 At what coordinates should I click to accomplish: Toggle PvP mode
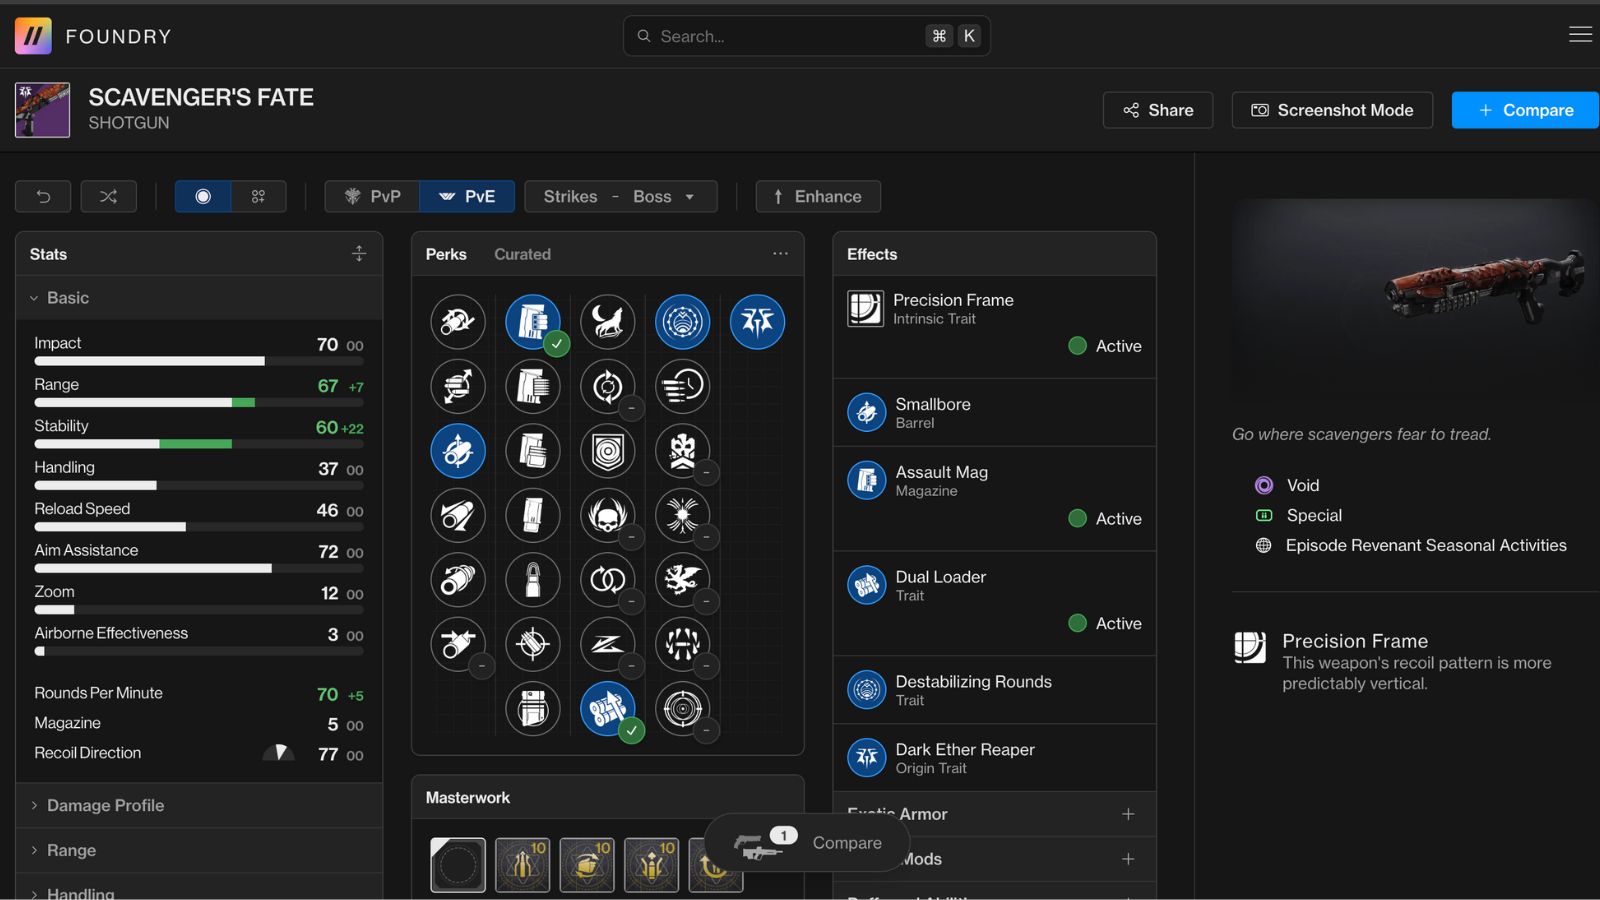pyautogui.click(x=372, y=196)
